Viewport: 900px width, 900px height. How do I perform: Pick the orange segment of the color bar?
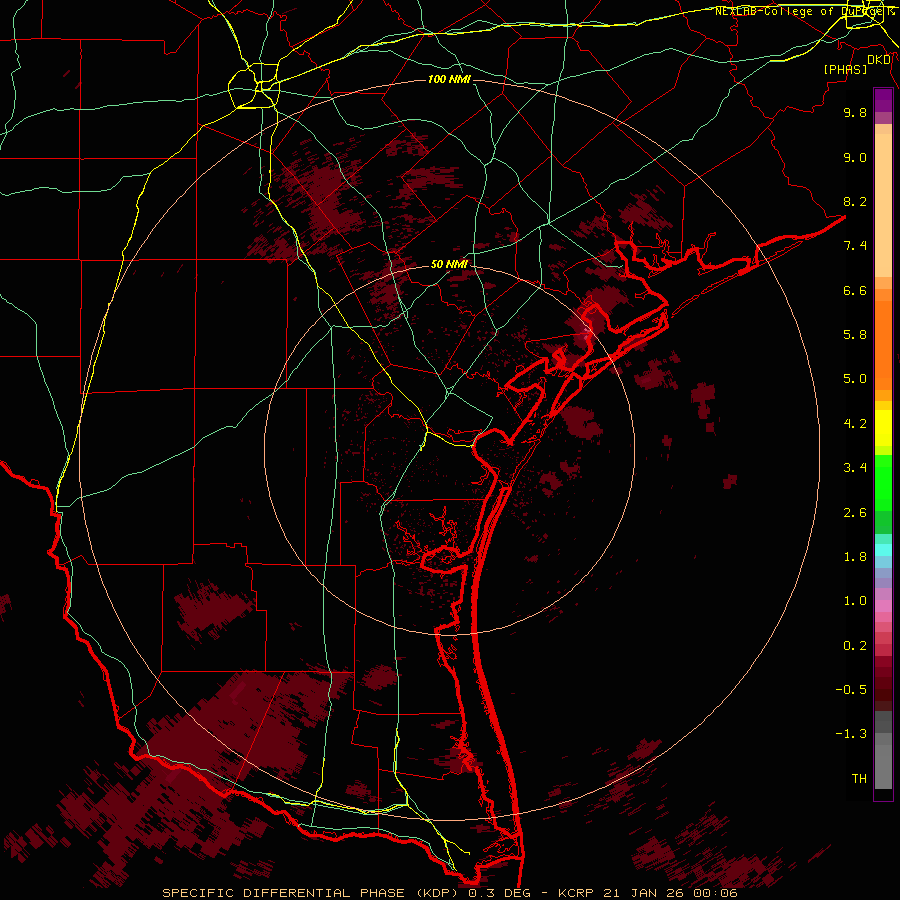883,346
